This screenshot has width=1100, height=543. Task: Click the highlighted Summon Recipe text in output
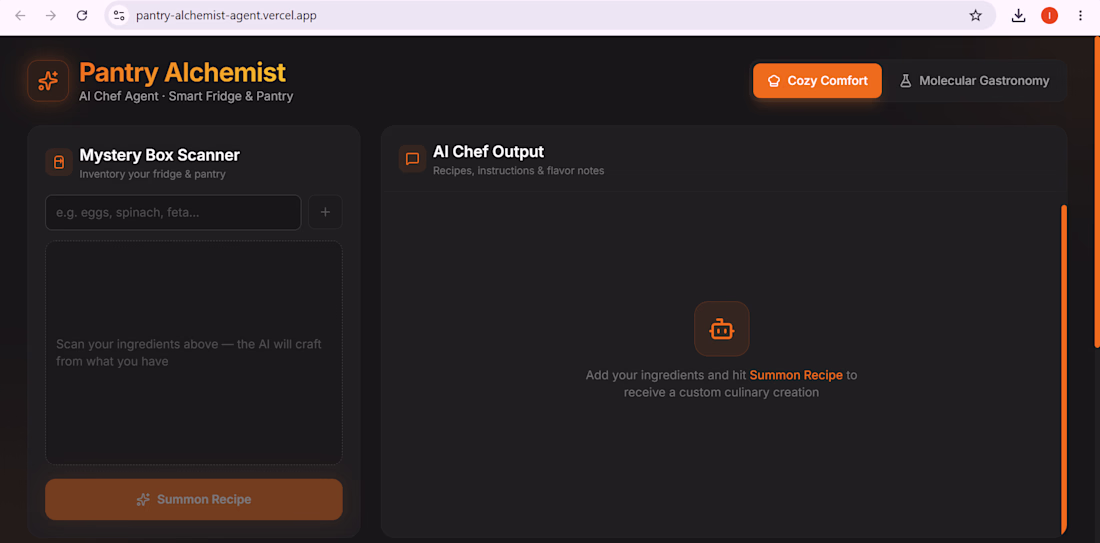[796, 375]
